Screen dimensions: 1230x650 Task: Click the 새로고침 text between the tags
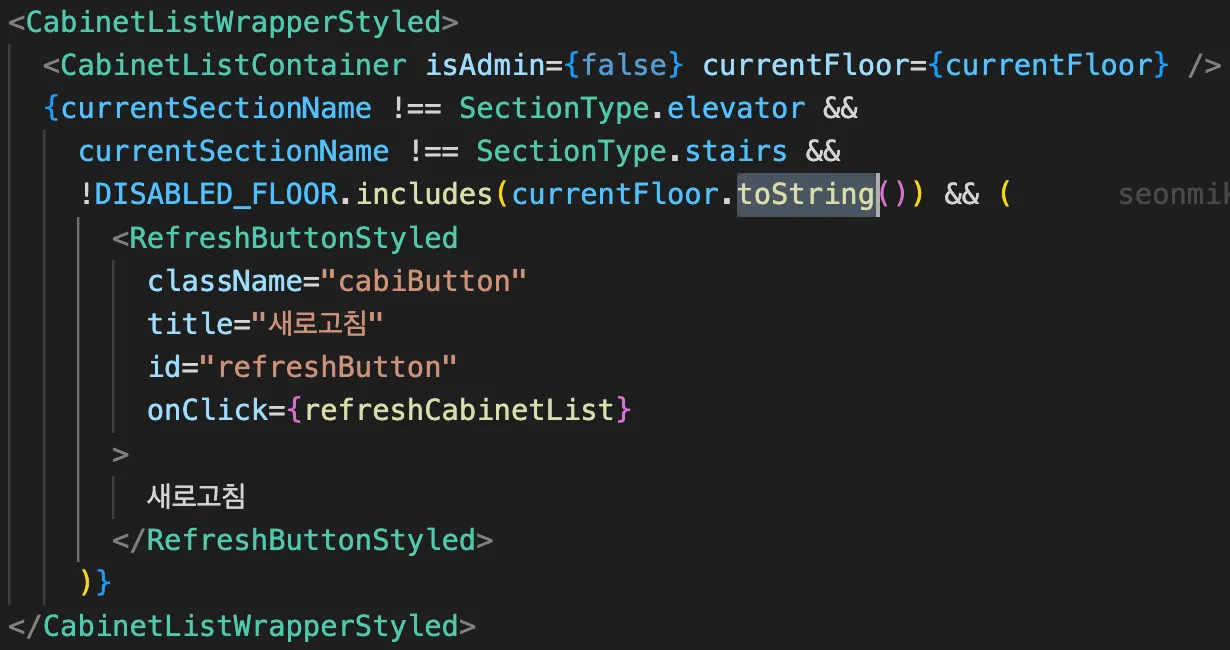coord(196,496)
